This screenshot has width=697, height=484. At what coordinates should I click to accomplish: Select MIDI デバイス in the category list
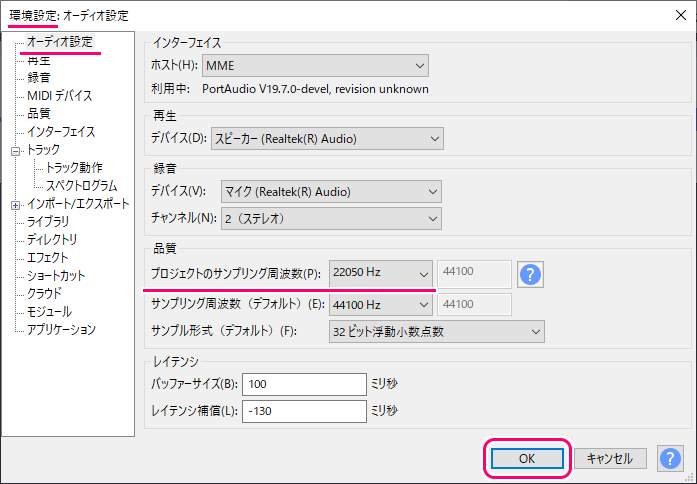[59, 96]
